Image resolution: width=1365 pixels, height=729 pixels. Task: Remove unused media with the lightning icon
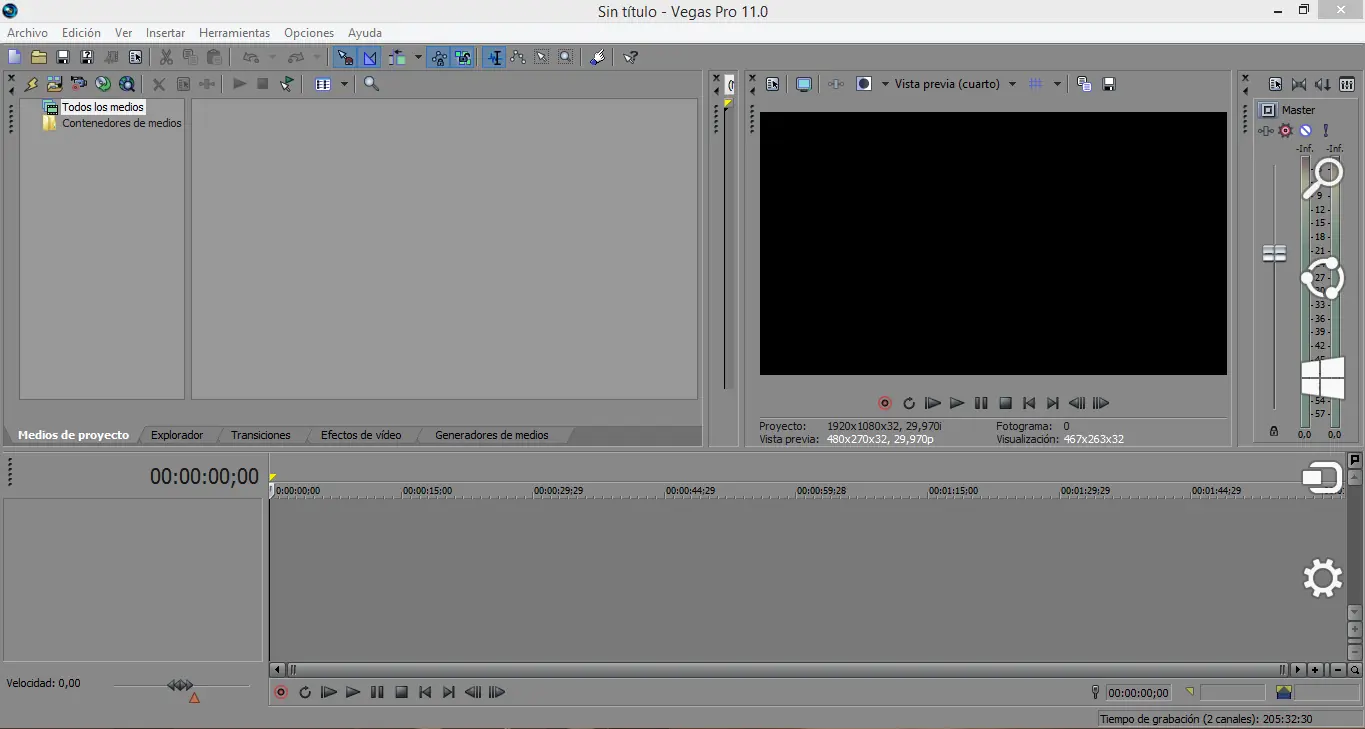coord(31,84)
